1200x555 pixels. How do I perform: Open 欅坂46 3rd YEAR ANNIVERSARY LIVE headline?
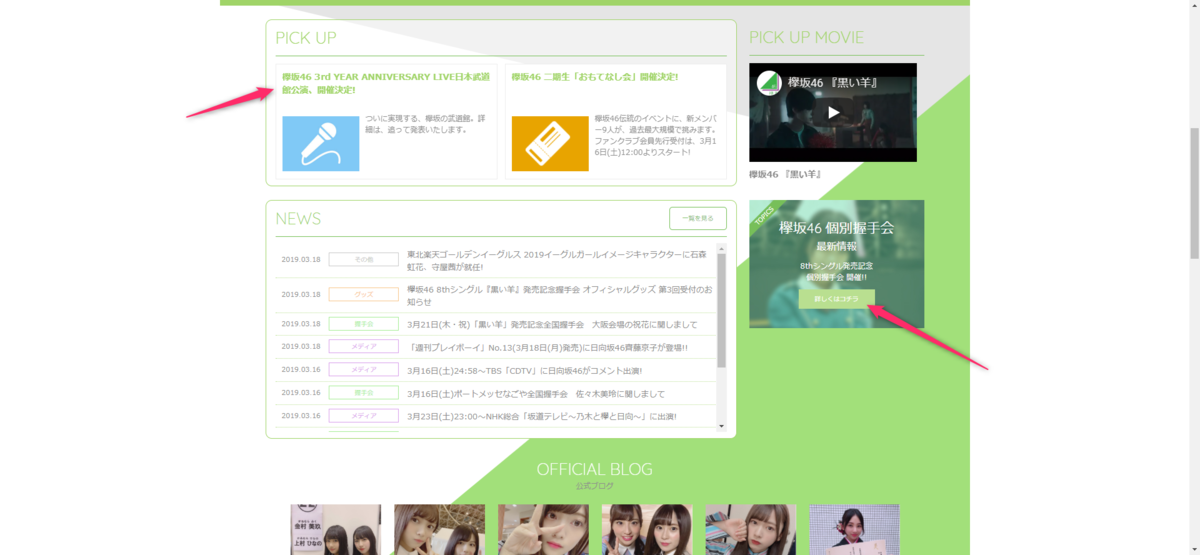click(386, 83)
